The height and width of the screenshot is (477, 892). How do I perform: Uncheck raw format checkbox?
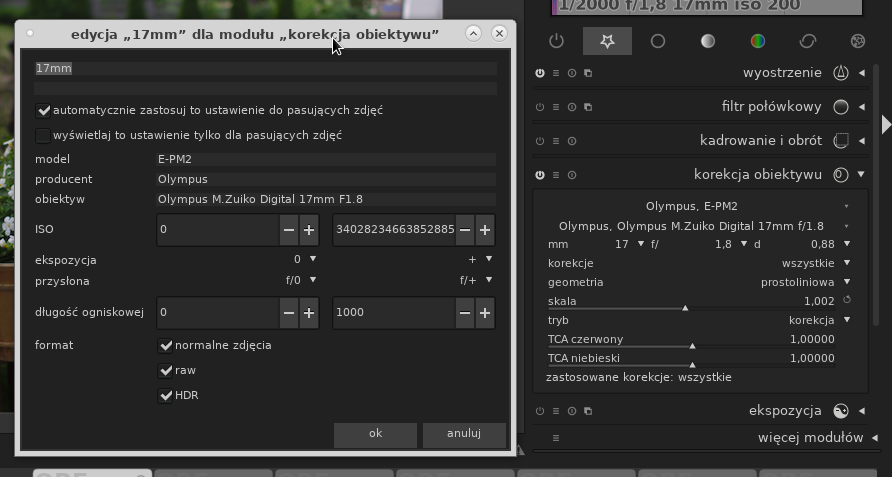coord(166,371)
